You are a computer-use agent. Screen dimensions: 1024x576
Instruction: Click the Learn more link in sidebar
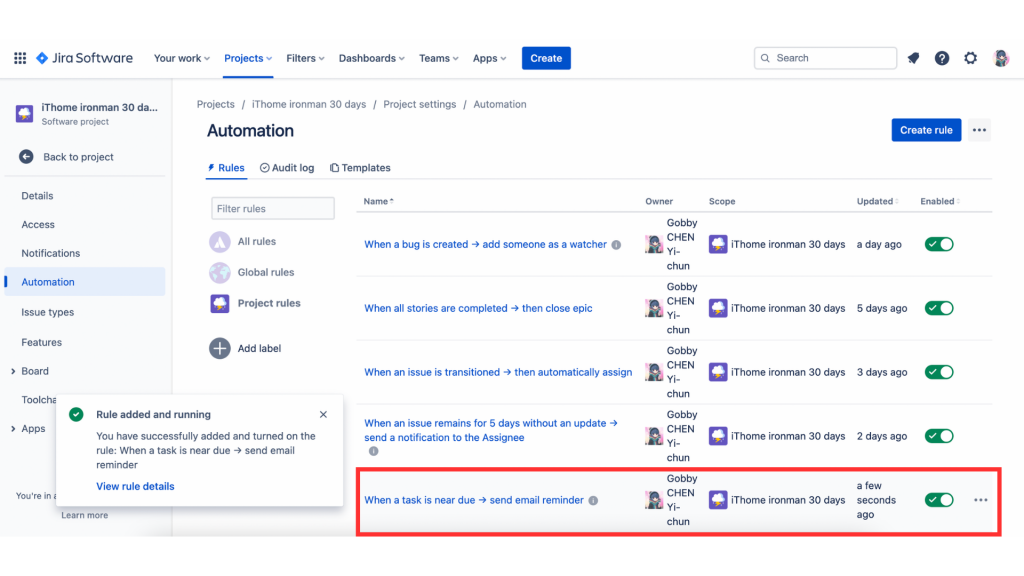click(84, 515)
